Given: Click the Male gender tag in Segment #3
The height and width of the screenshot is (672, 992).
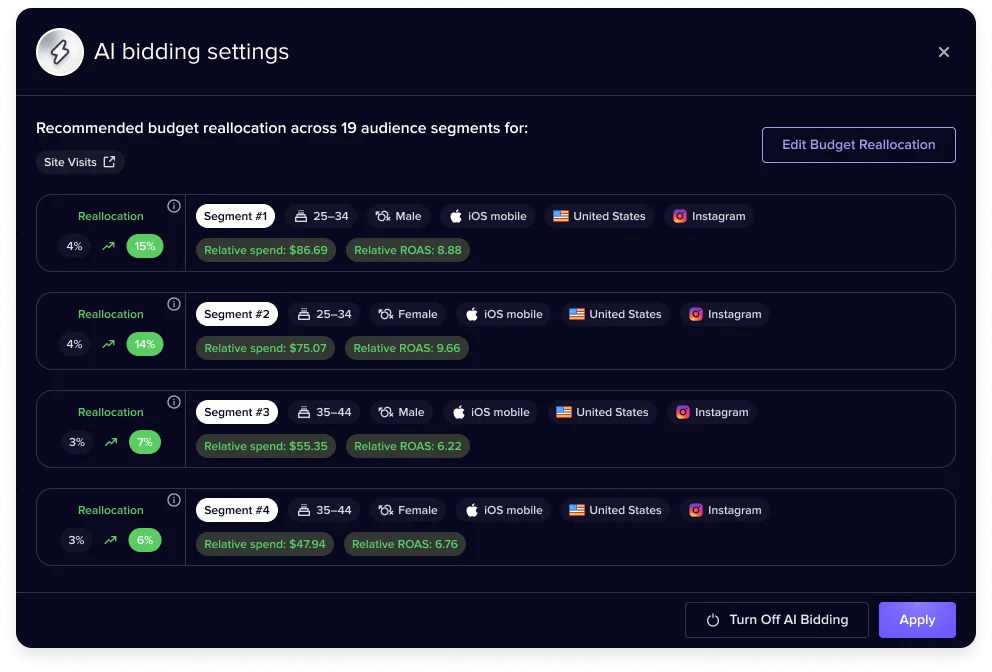Looking at the screenshot, I should pos(402,413).
